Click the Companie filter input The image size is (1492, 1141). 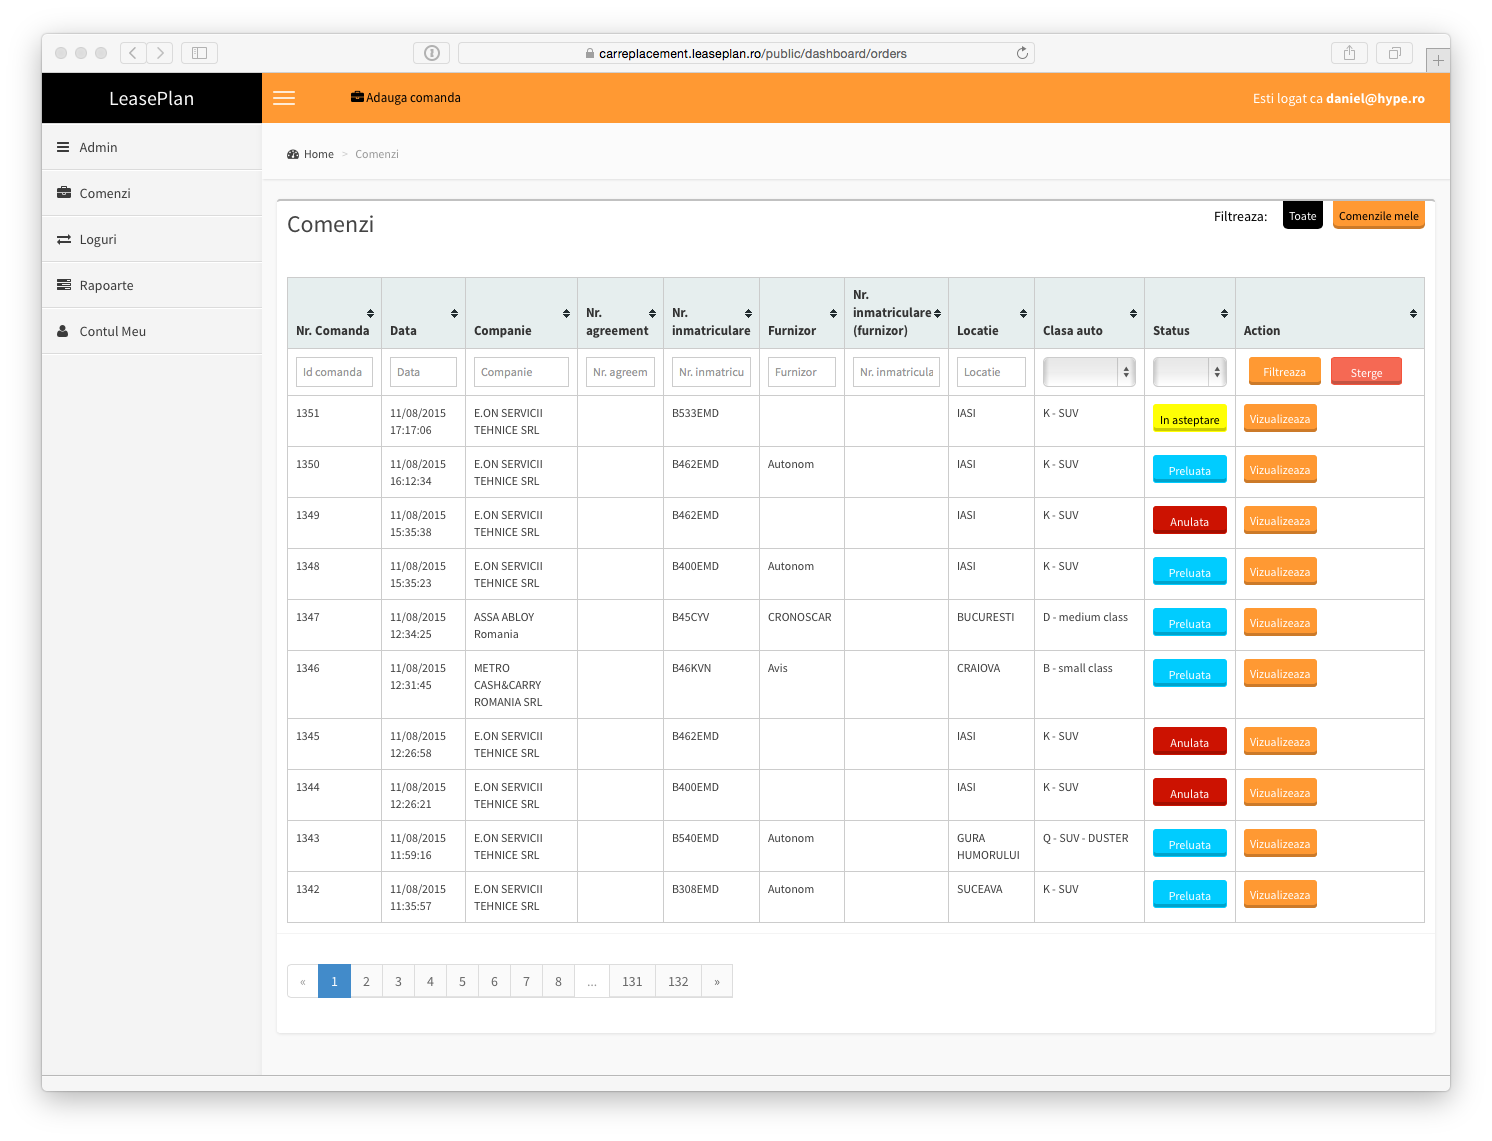click(x=521, y=372)
